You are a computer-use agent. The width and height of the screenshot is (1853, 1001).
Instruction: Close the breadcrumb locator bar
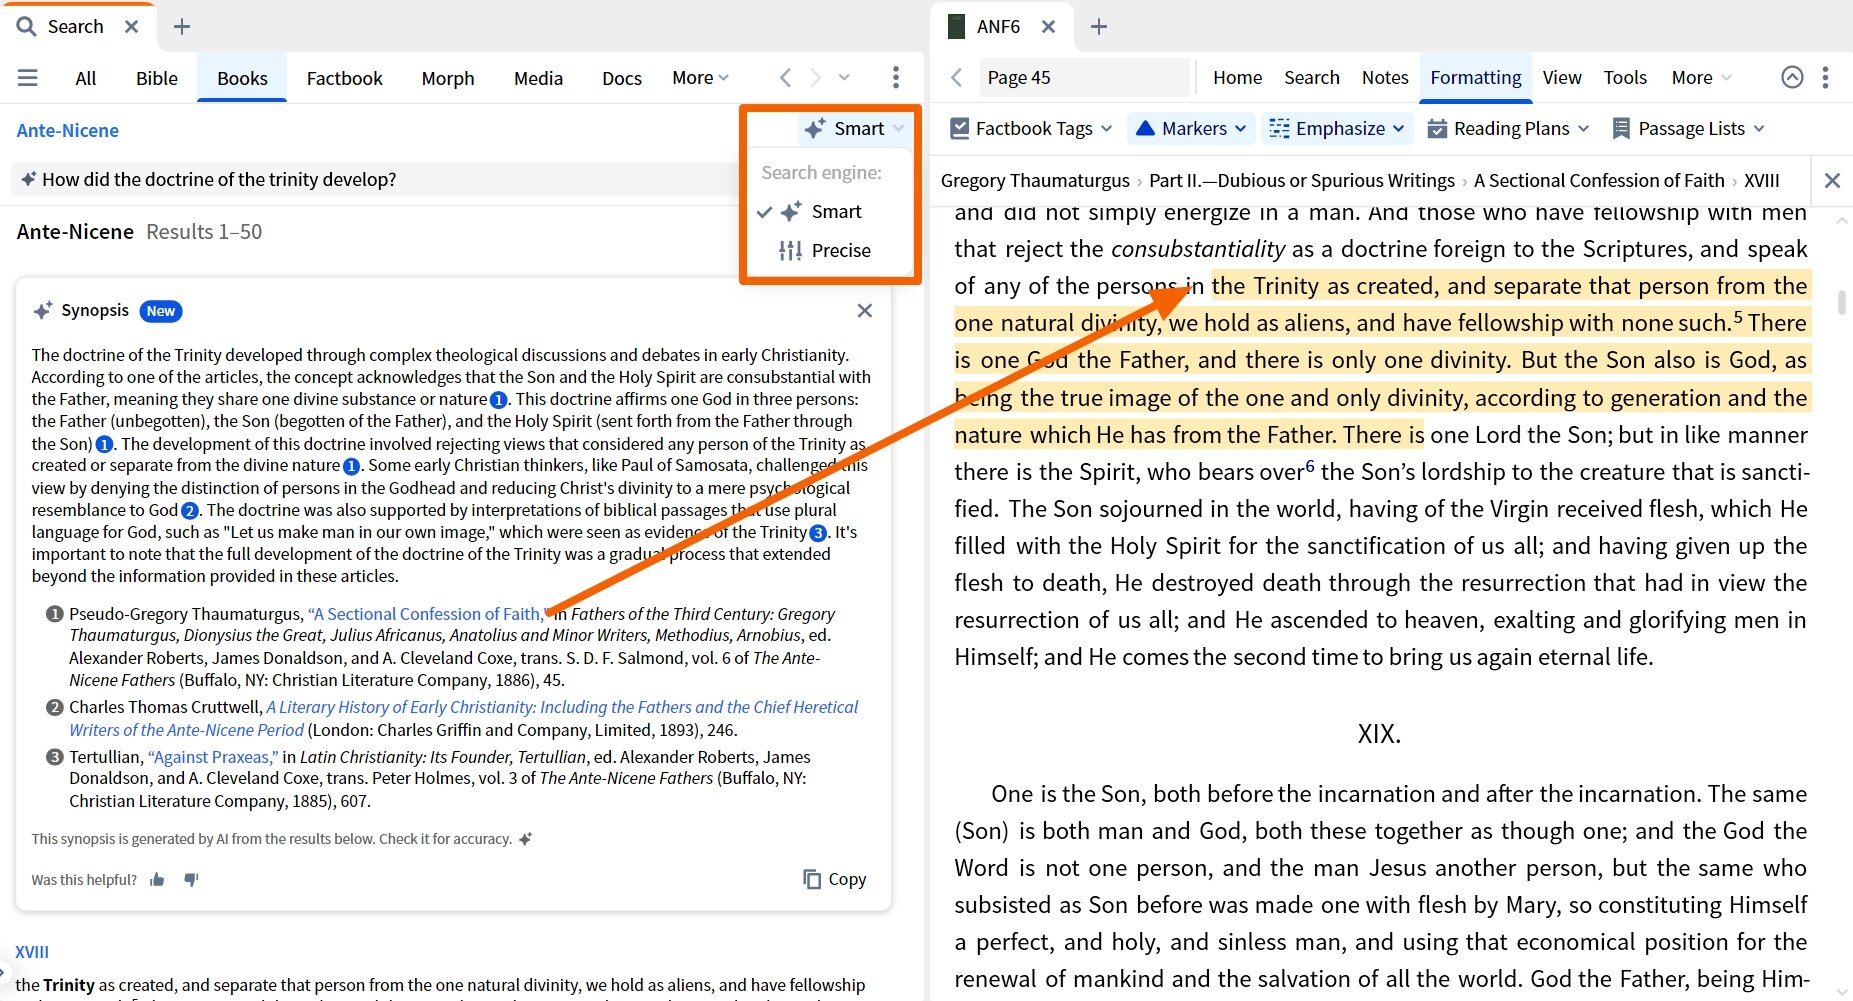click(1832, 181)
